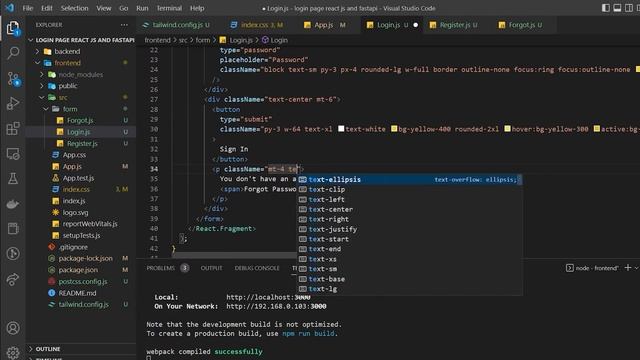This screenshot has height=360, width=640.
Task: Toggle primary side bar layout icon
Action: coord(606,8)
